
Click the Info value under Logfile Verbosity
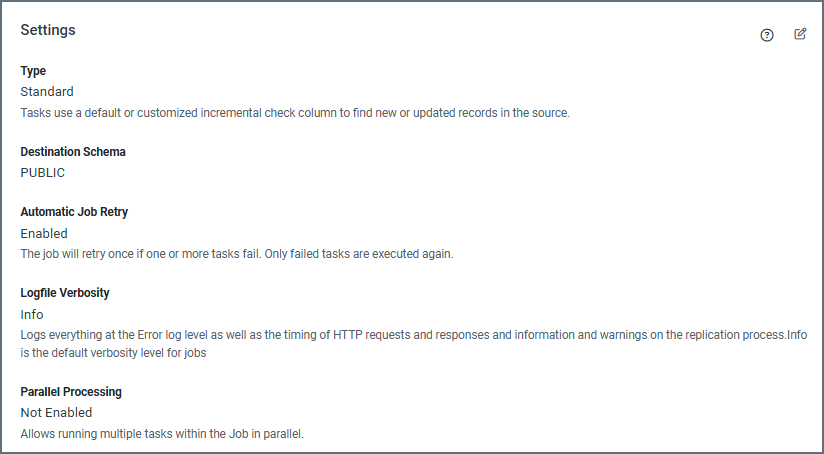(32, 315)
